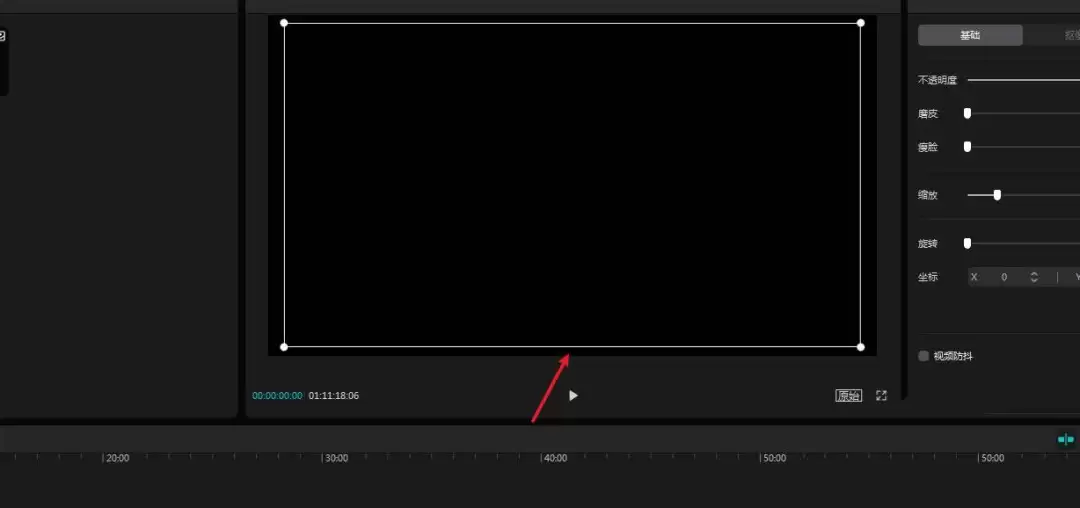Click the 旋转 rotation slider handle

(x=967, y=243)
